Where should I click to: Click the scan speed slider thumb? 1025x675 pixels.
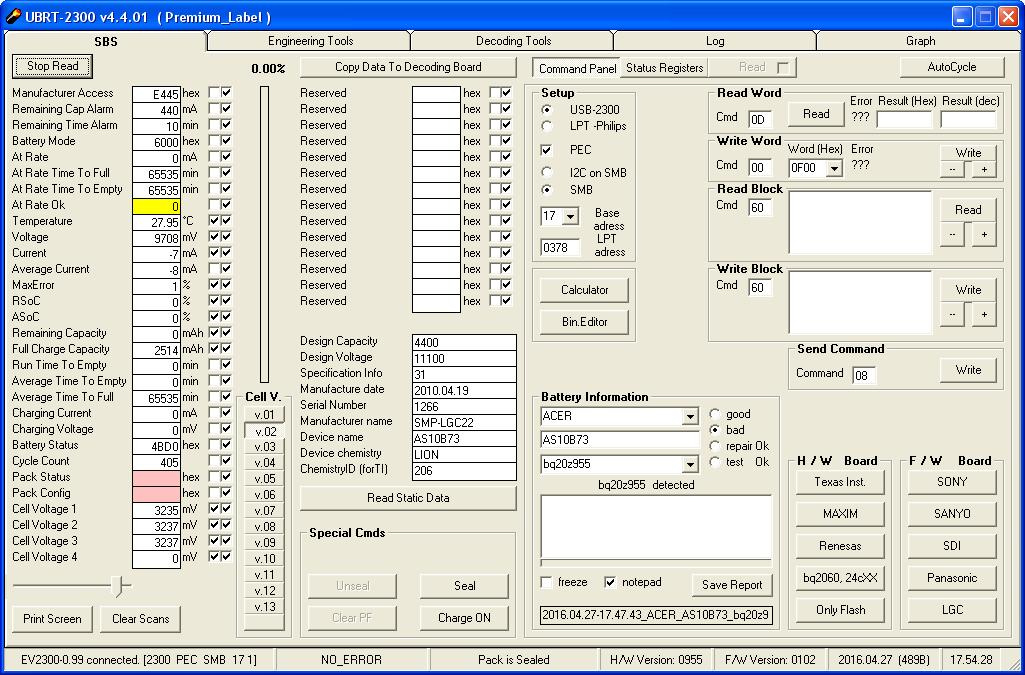tap(118, 586)
